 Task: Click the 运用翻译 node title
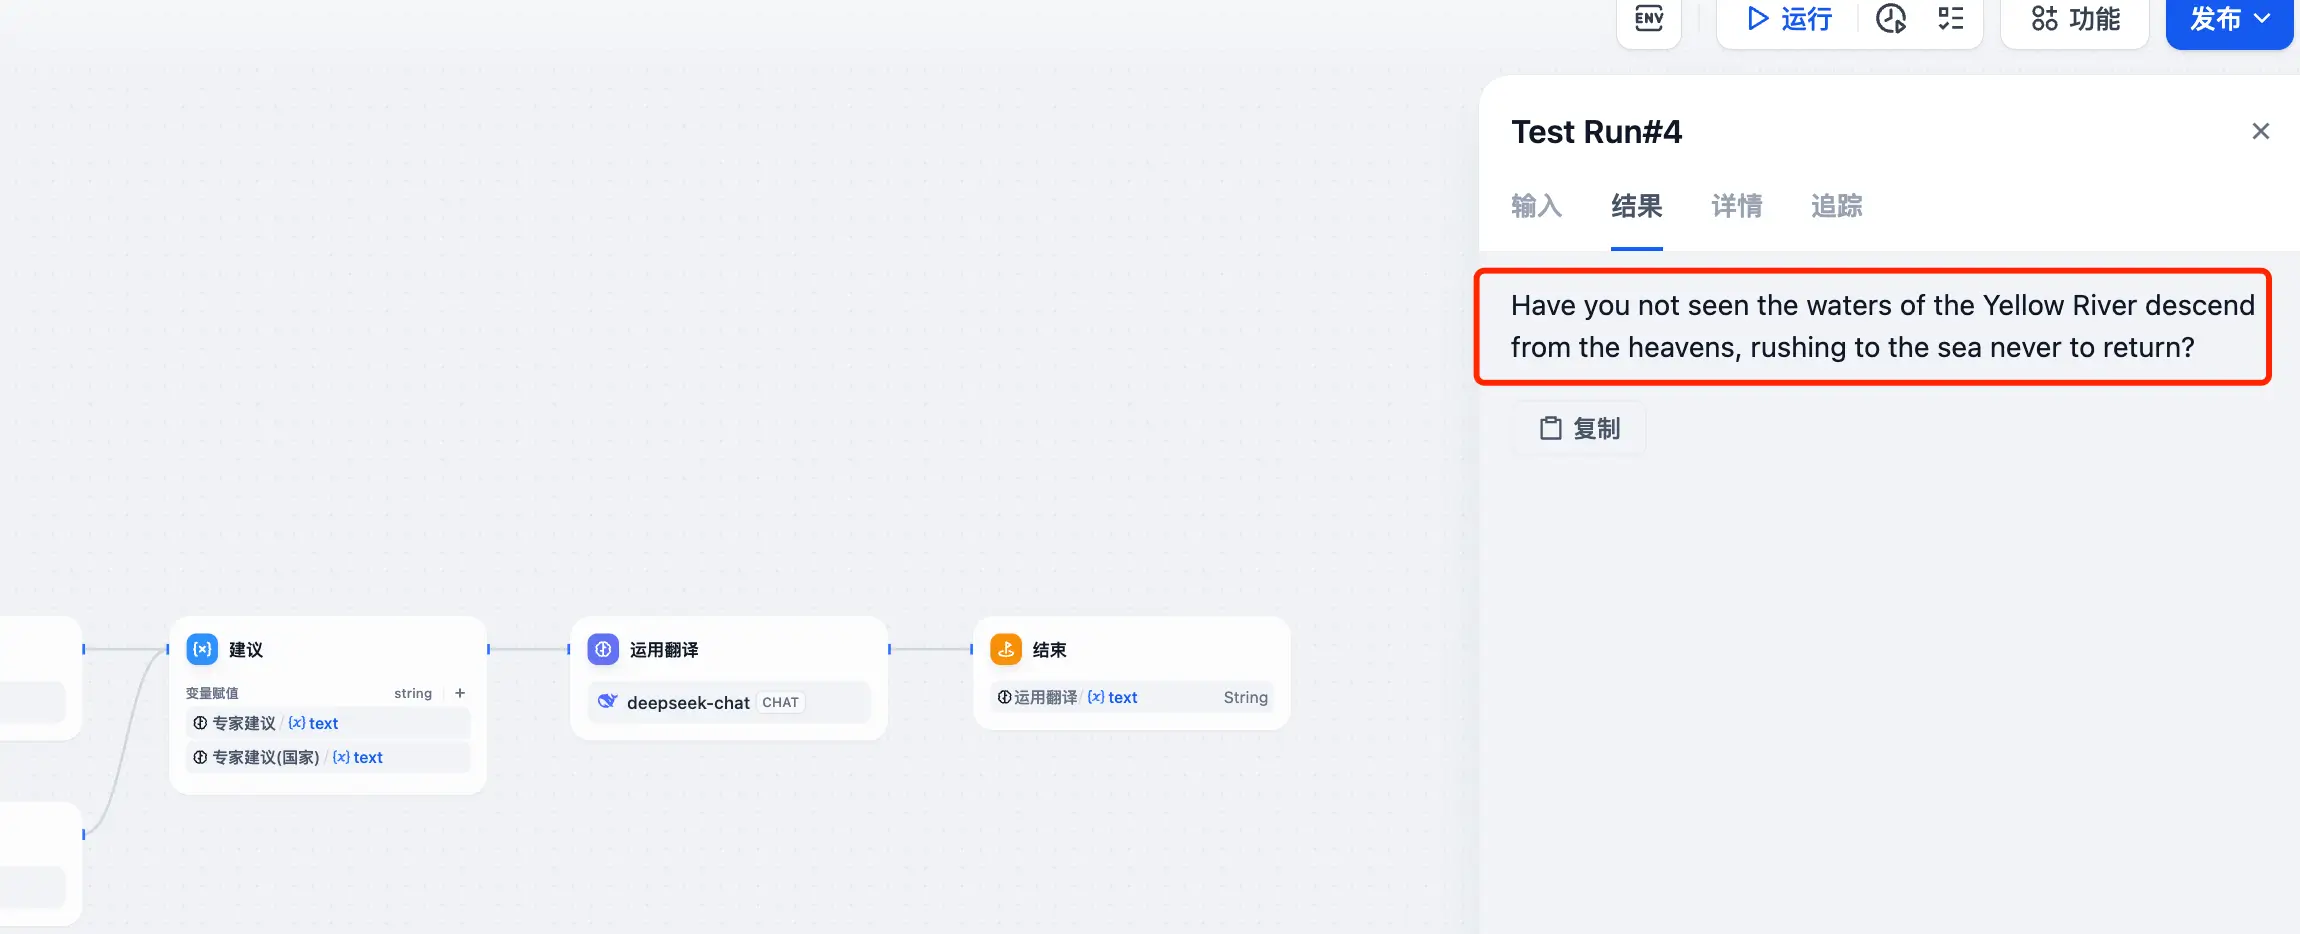pos(664,650)
